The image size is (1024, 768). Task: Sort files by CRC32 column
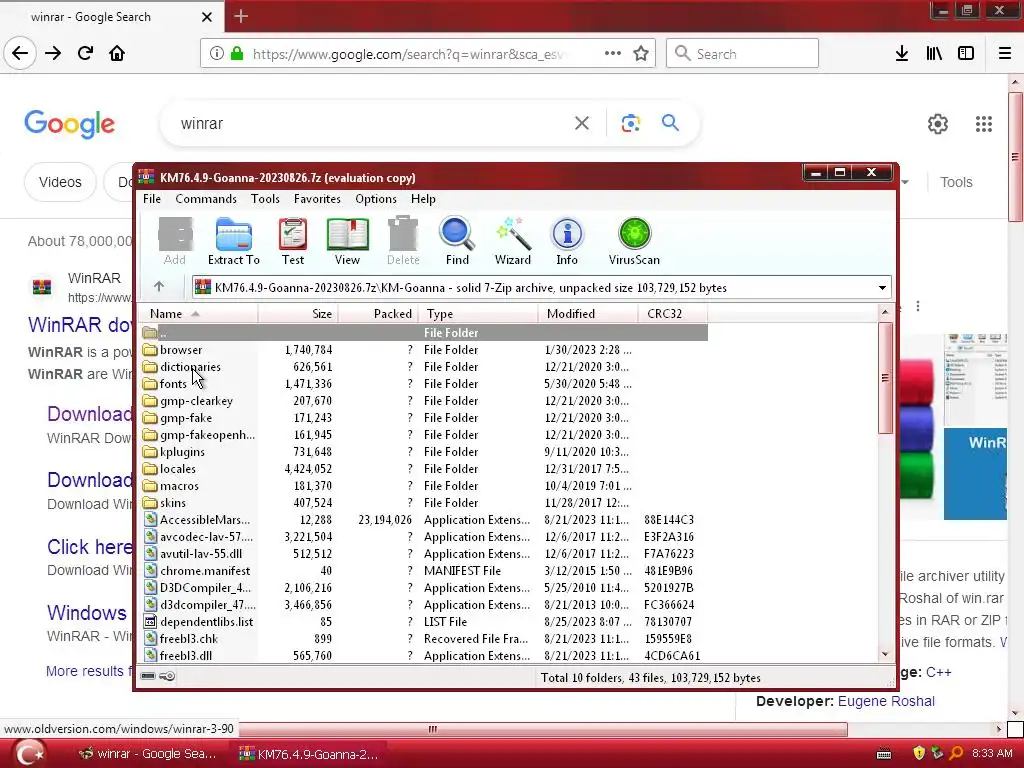673,313
